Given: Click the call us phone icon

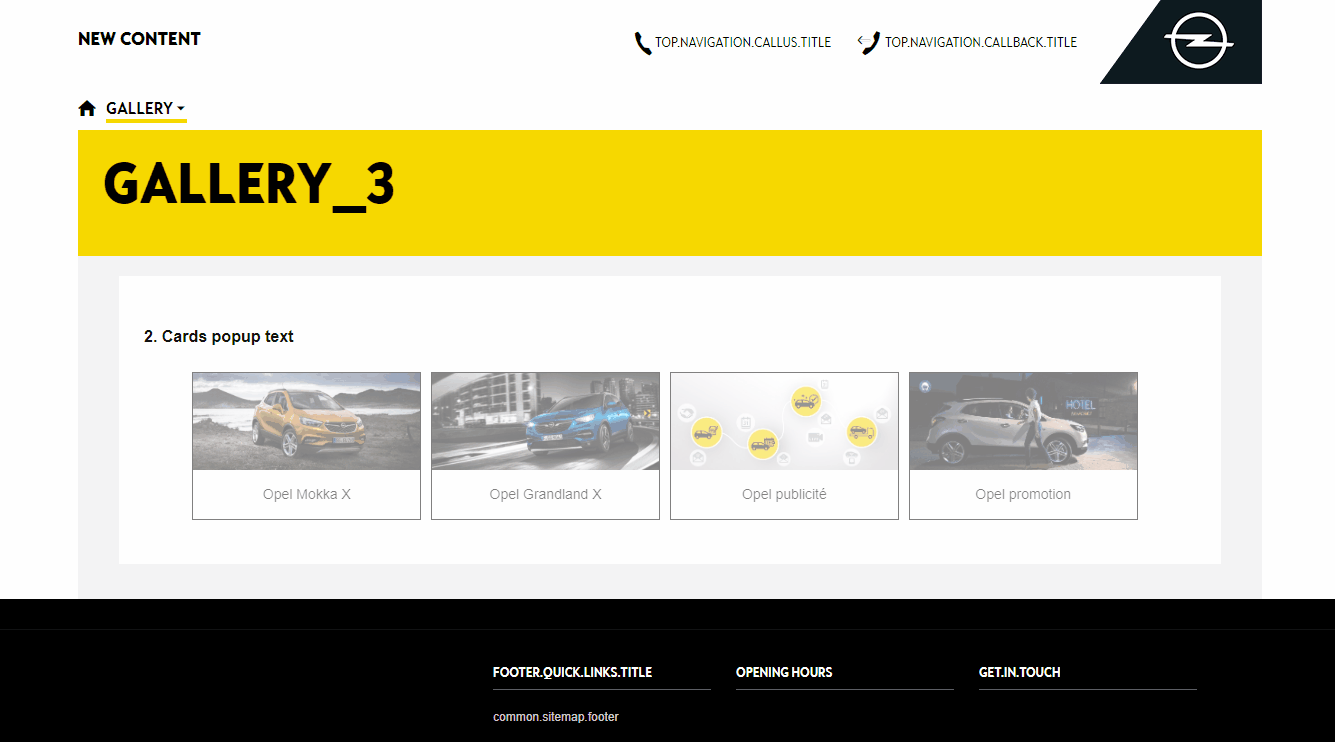Looking at the screenshot, I should (x=642, y=43).
